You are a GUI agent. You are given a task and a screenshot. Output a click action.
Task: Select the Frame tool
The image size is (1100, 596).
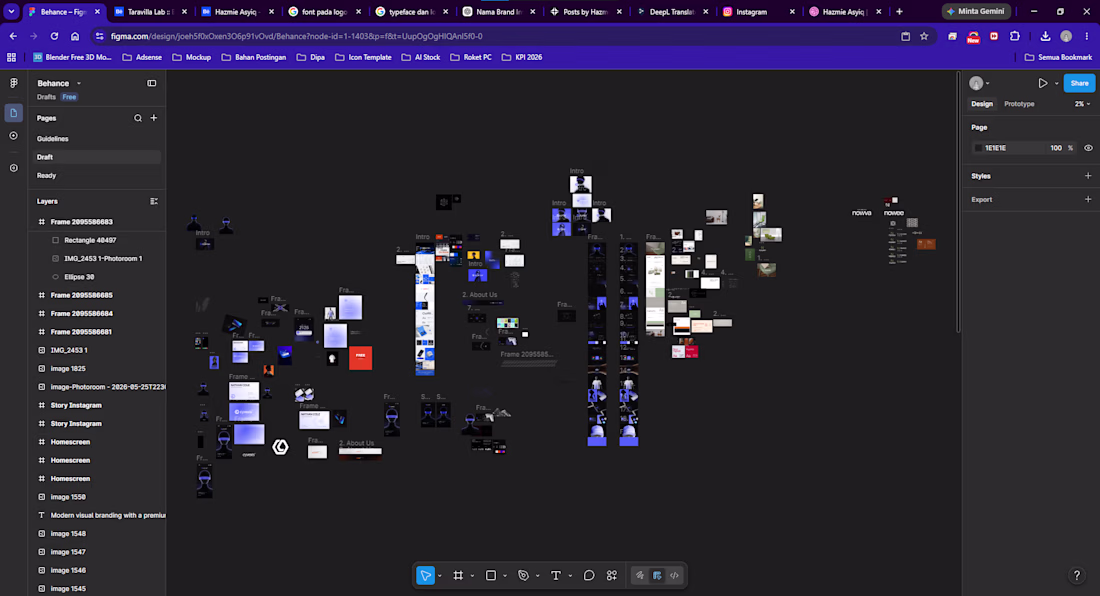tap(458, 576)
